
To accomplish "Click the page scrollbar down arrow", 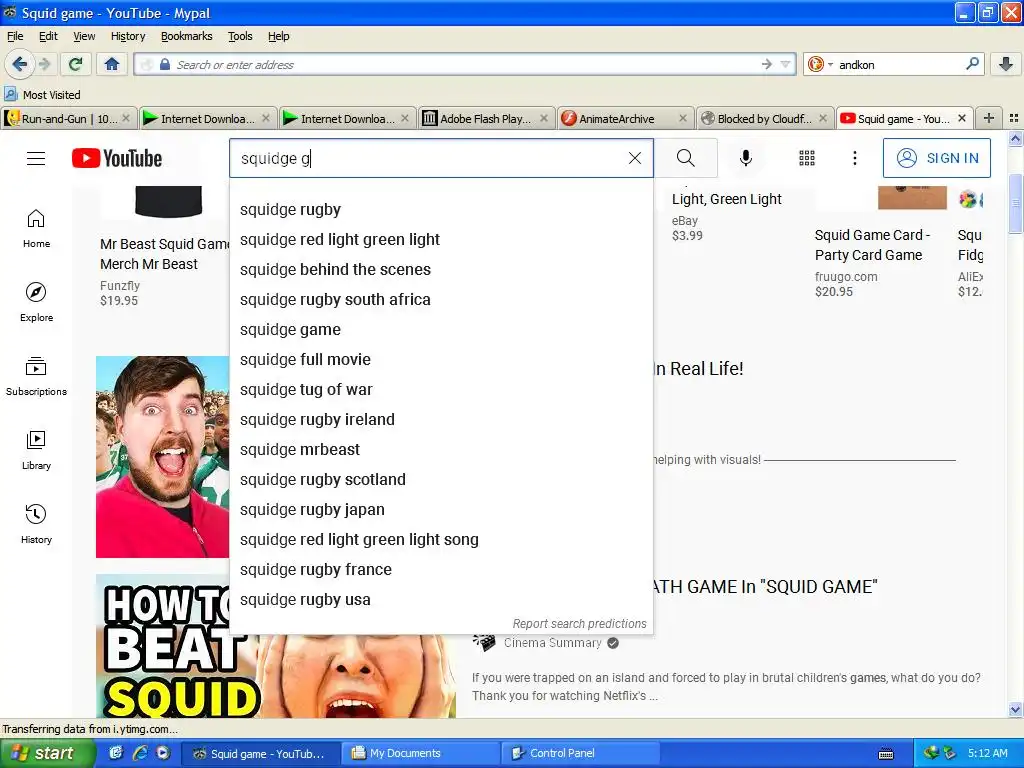I will click(x=1015, y=710).
